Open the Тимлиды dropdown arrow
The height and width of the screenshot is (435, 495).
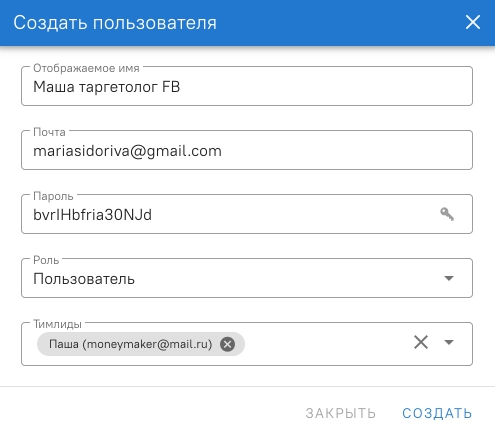point(449,342)
